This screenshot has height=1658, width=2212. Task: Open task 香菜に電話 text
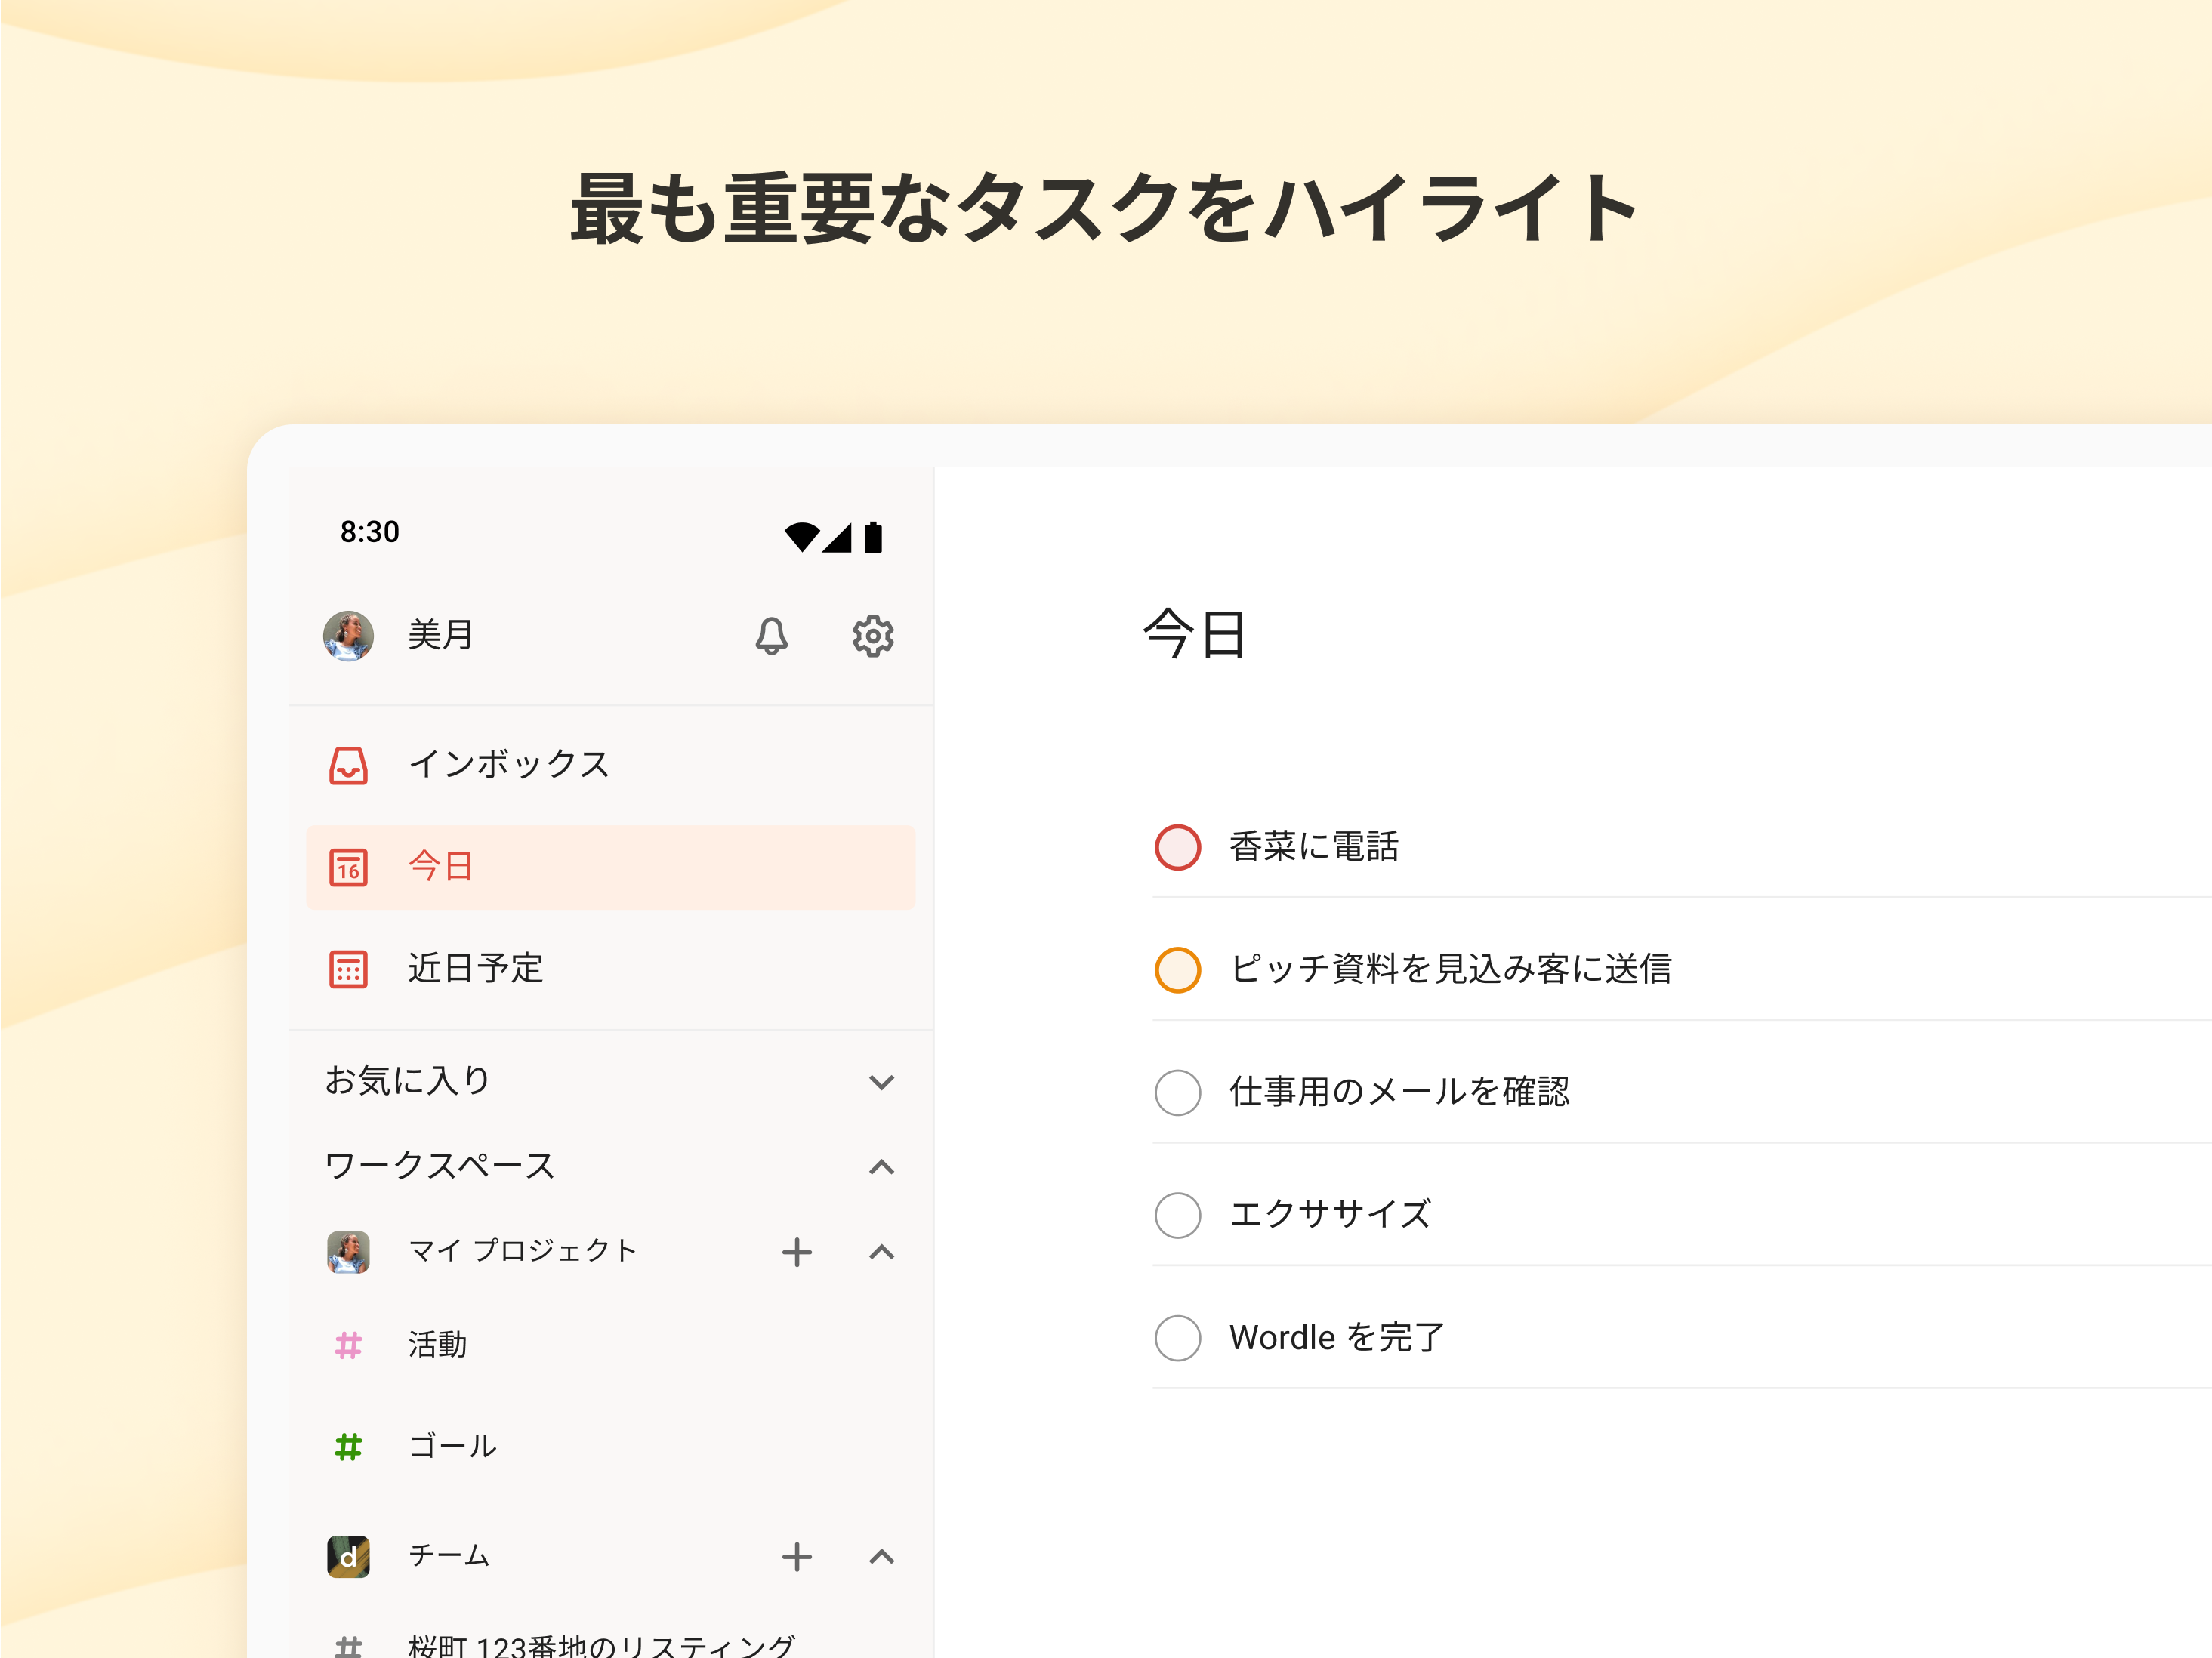click(1314, 847)
